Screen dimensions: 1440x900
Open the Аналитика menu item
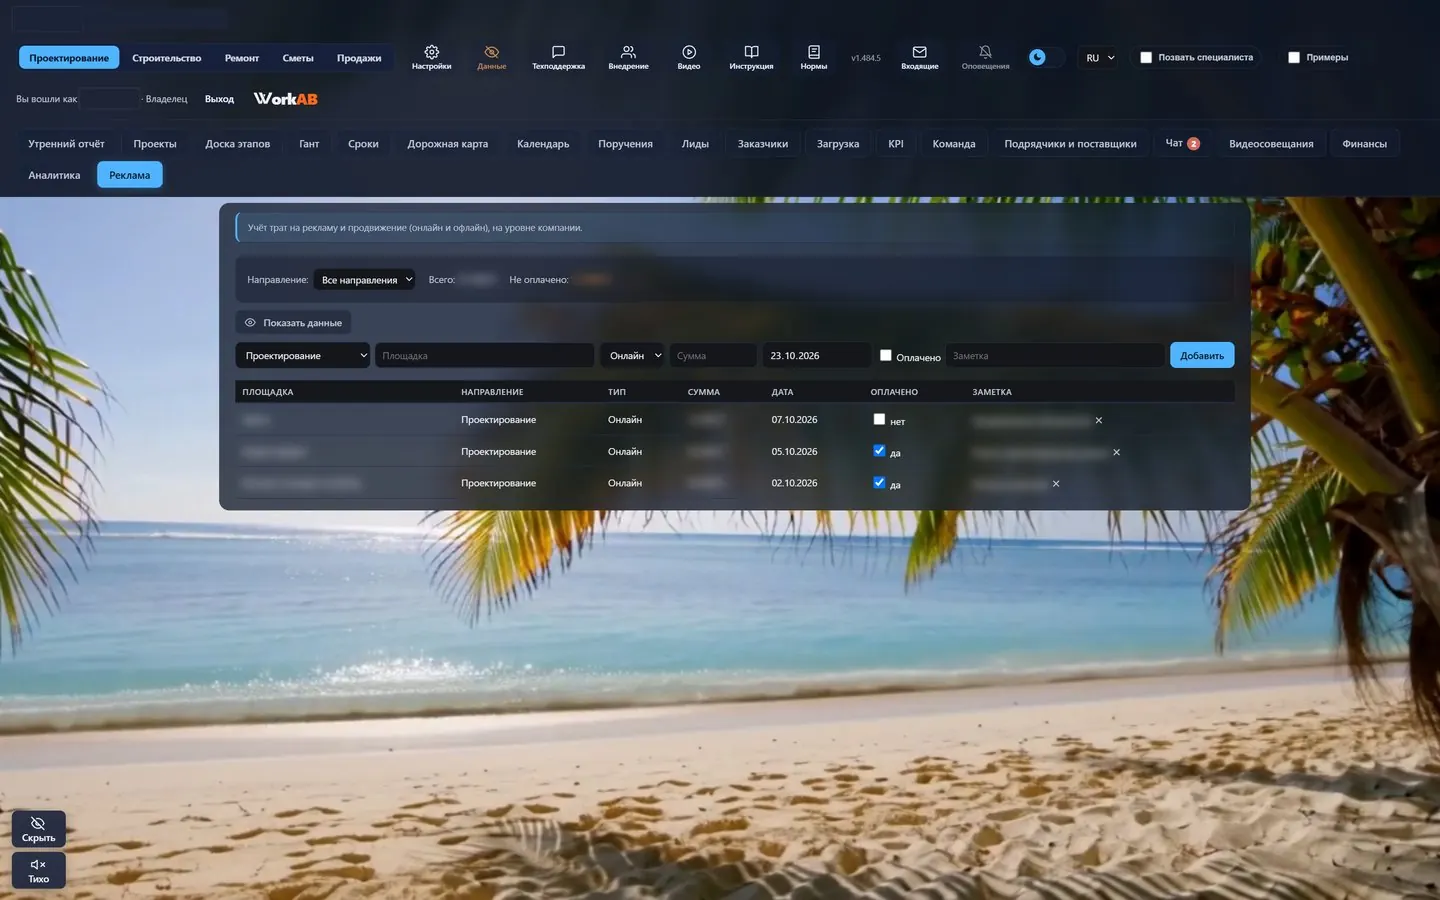click(54, 175)
